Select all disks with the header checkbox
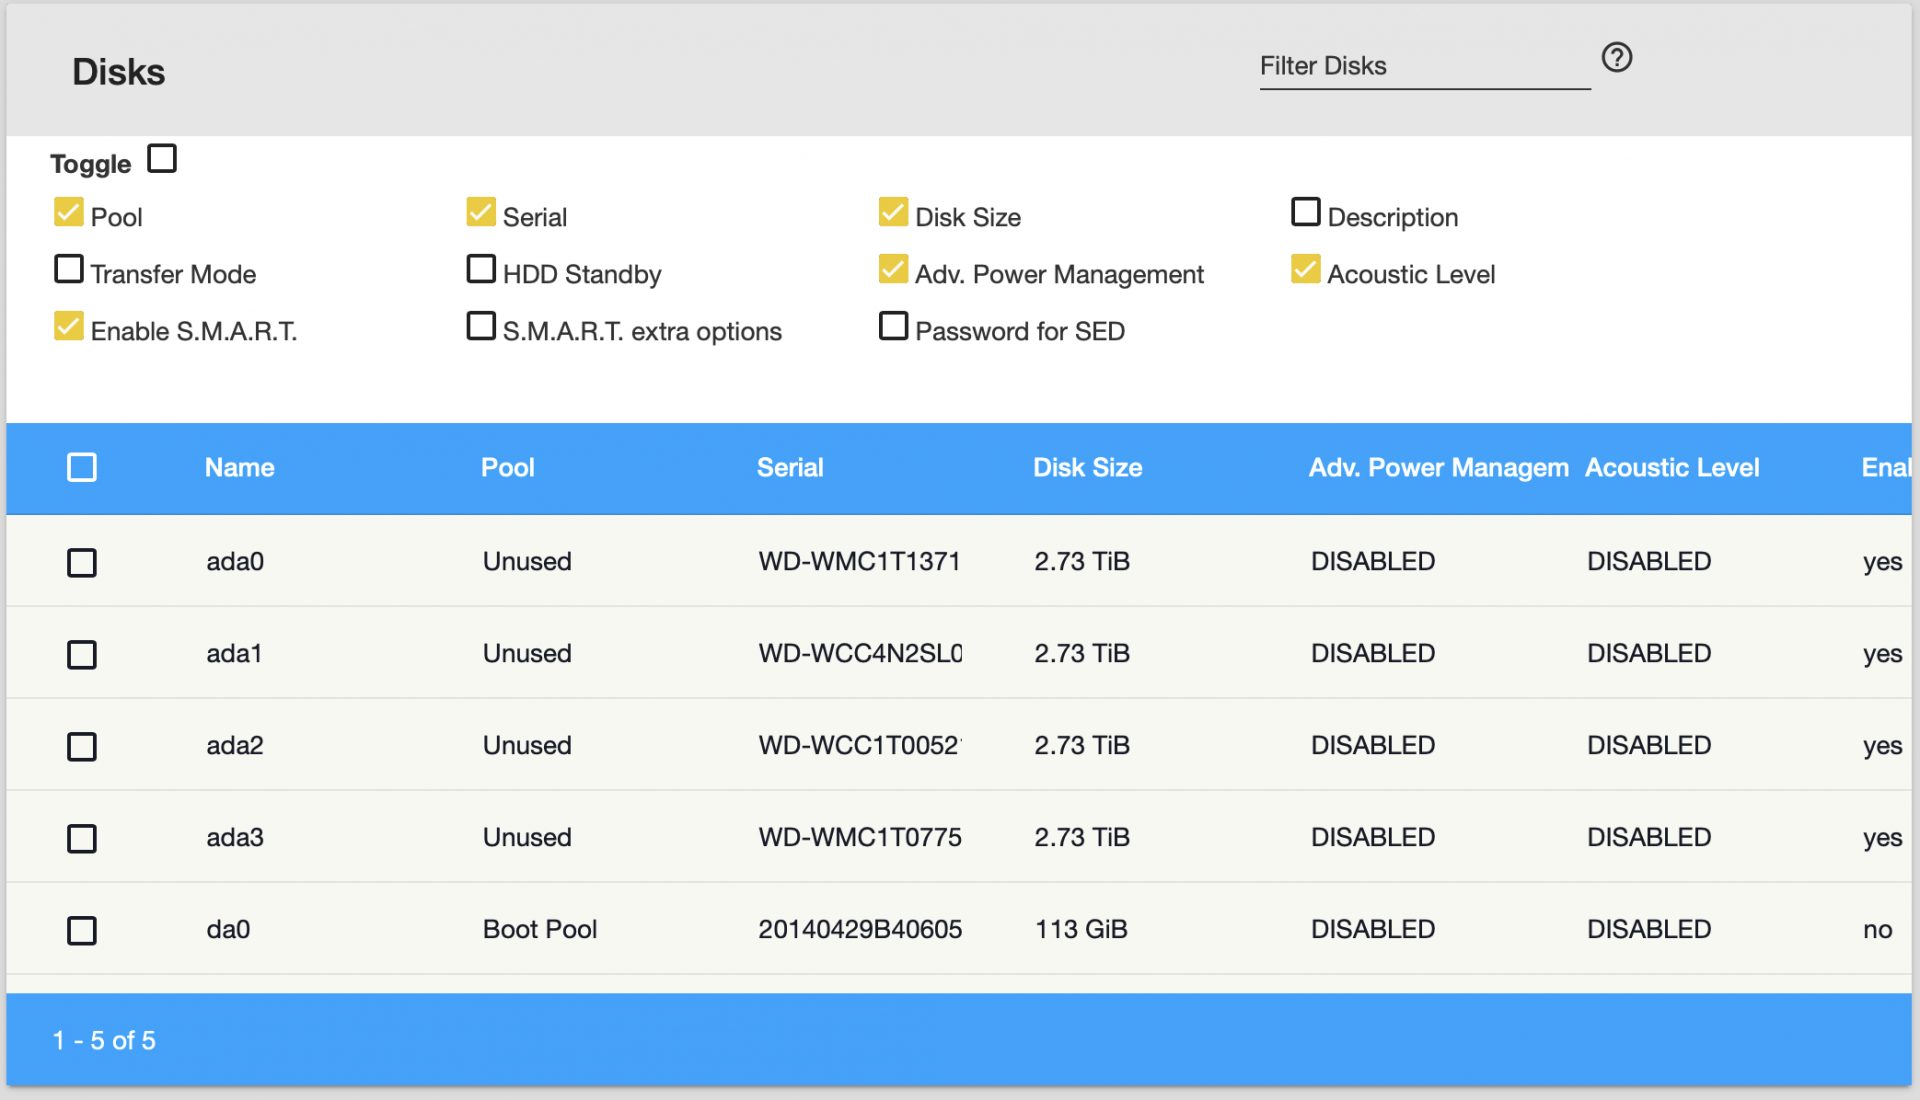The height and width of the screenshot is (1100, 1920). coord(82,467)
